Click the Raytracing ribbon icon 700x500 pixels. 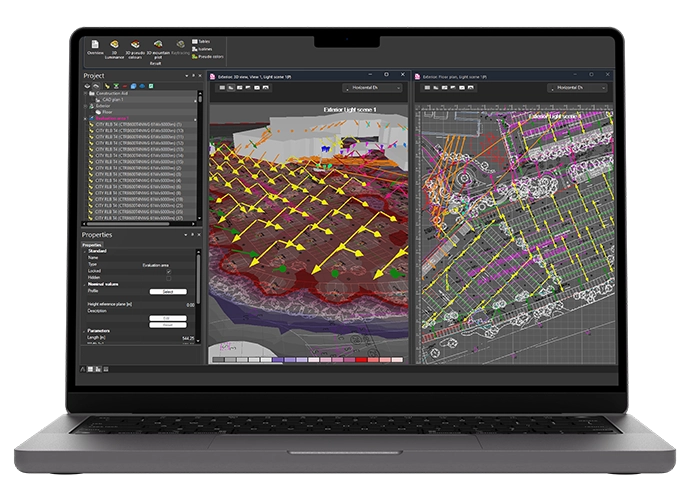(180, 47)
